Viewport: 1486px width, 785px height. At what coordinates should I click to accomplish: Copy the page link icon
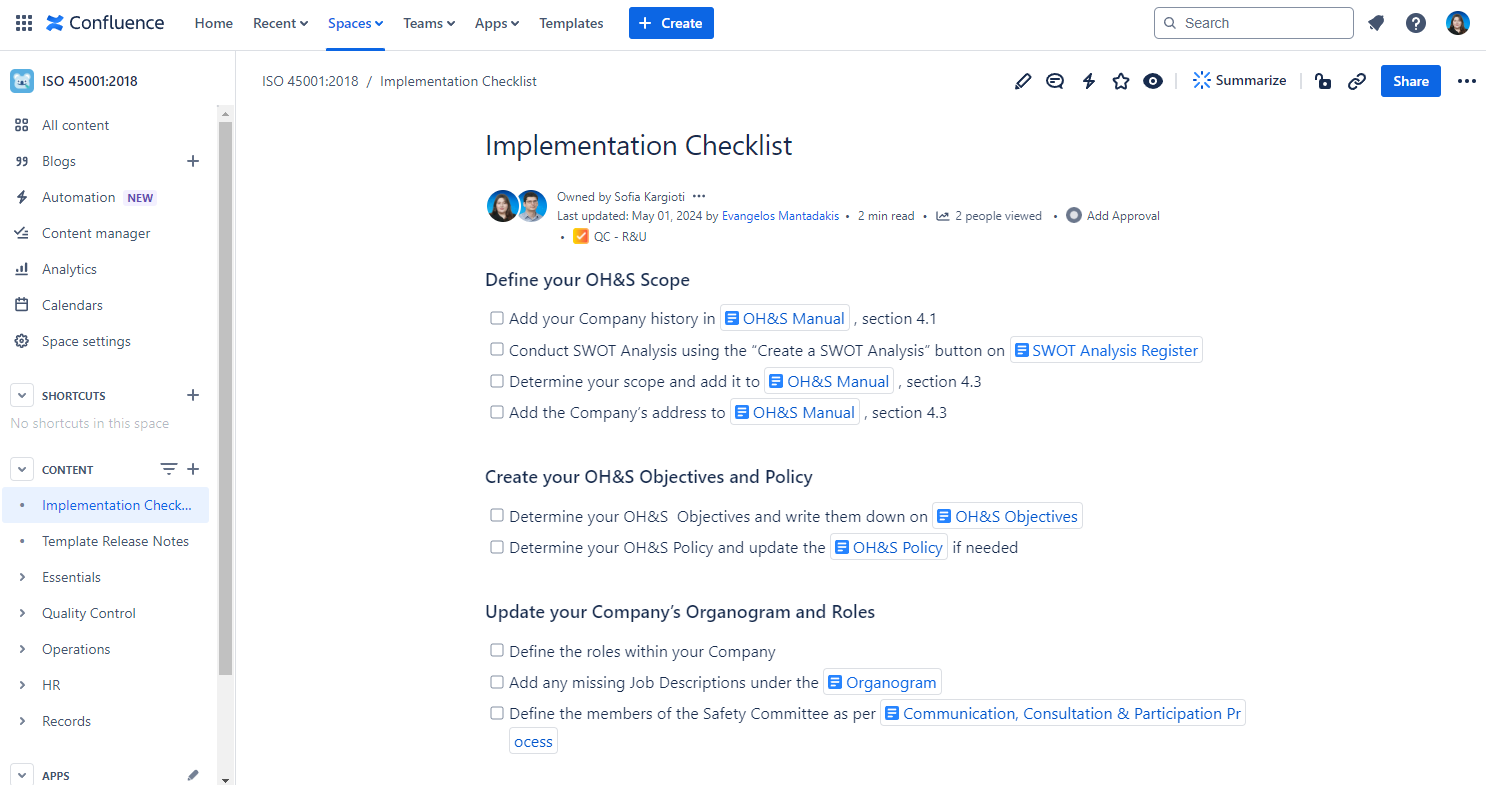pos(1357,81)
